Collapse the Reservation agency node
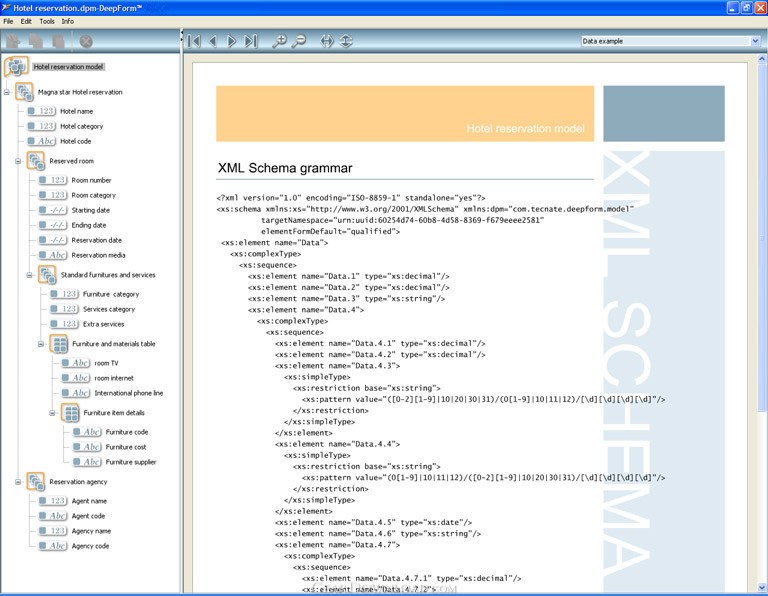 (x=18, y=482)
